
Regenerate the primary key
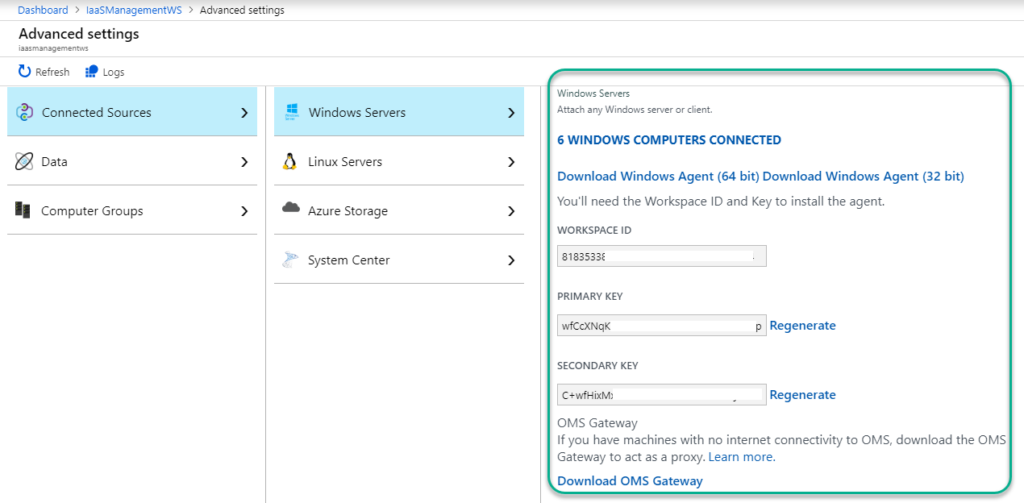point(803,325)
